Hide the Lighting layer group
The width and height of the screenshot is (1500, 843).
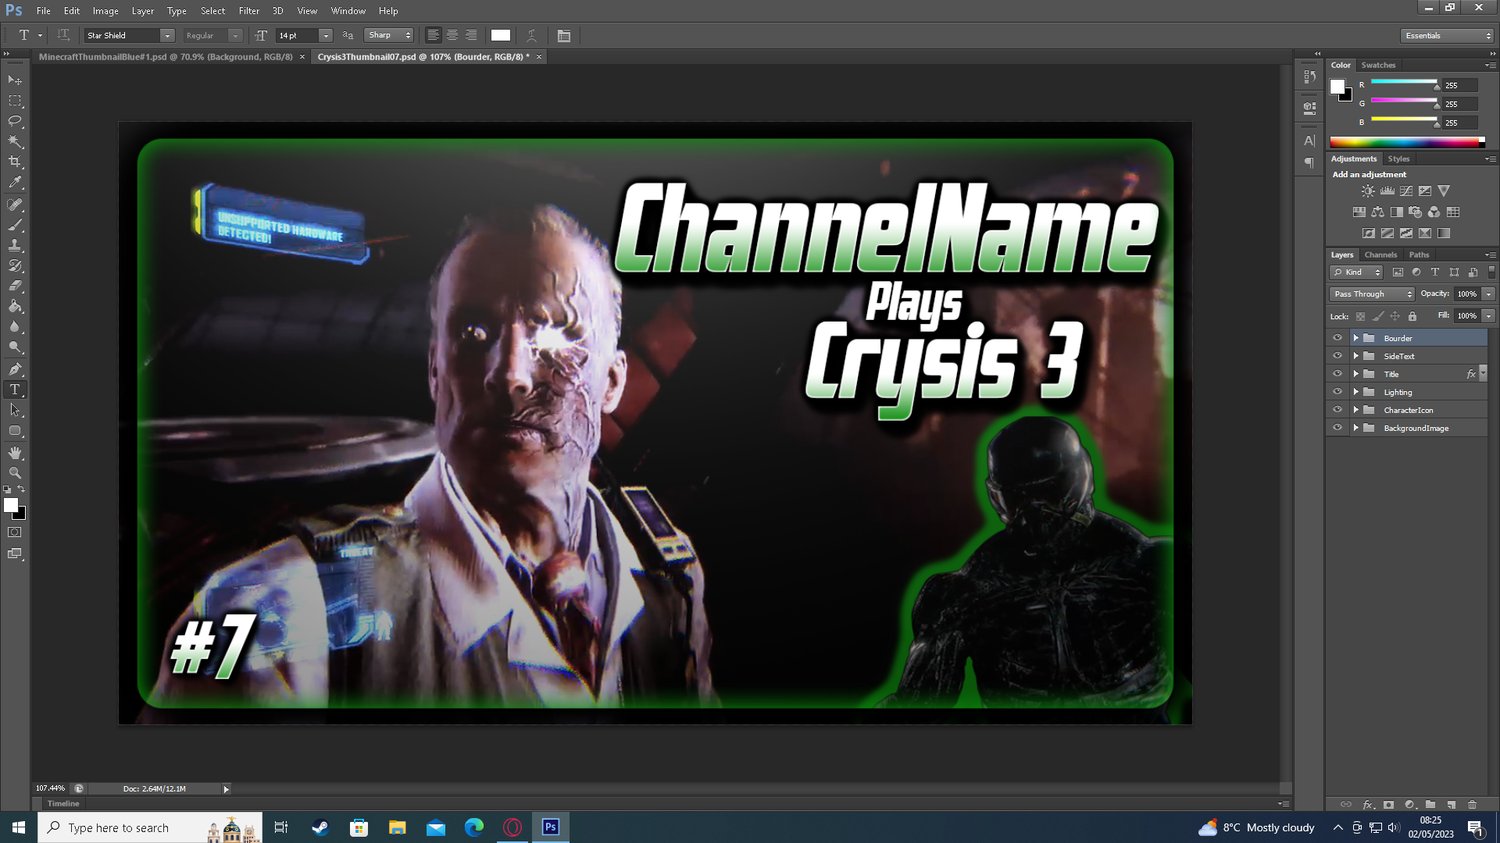click(1337, 392)
